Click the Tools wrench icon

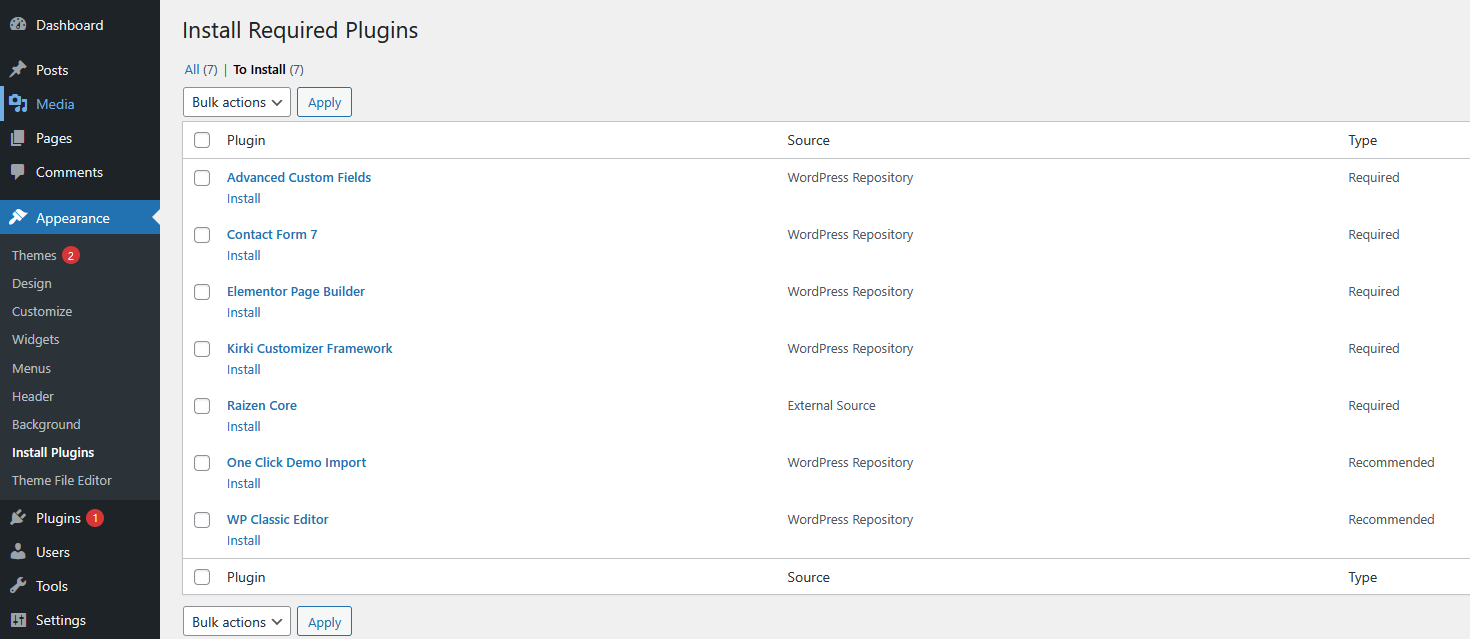[18, 586]
